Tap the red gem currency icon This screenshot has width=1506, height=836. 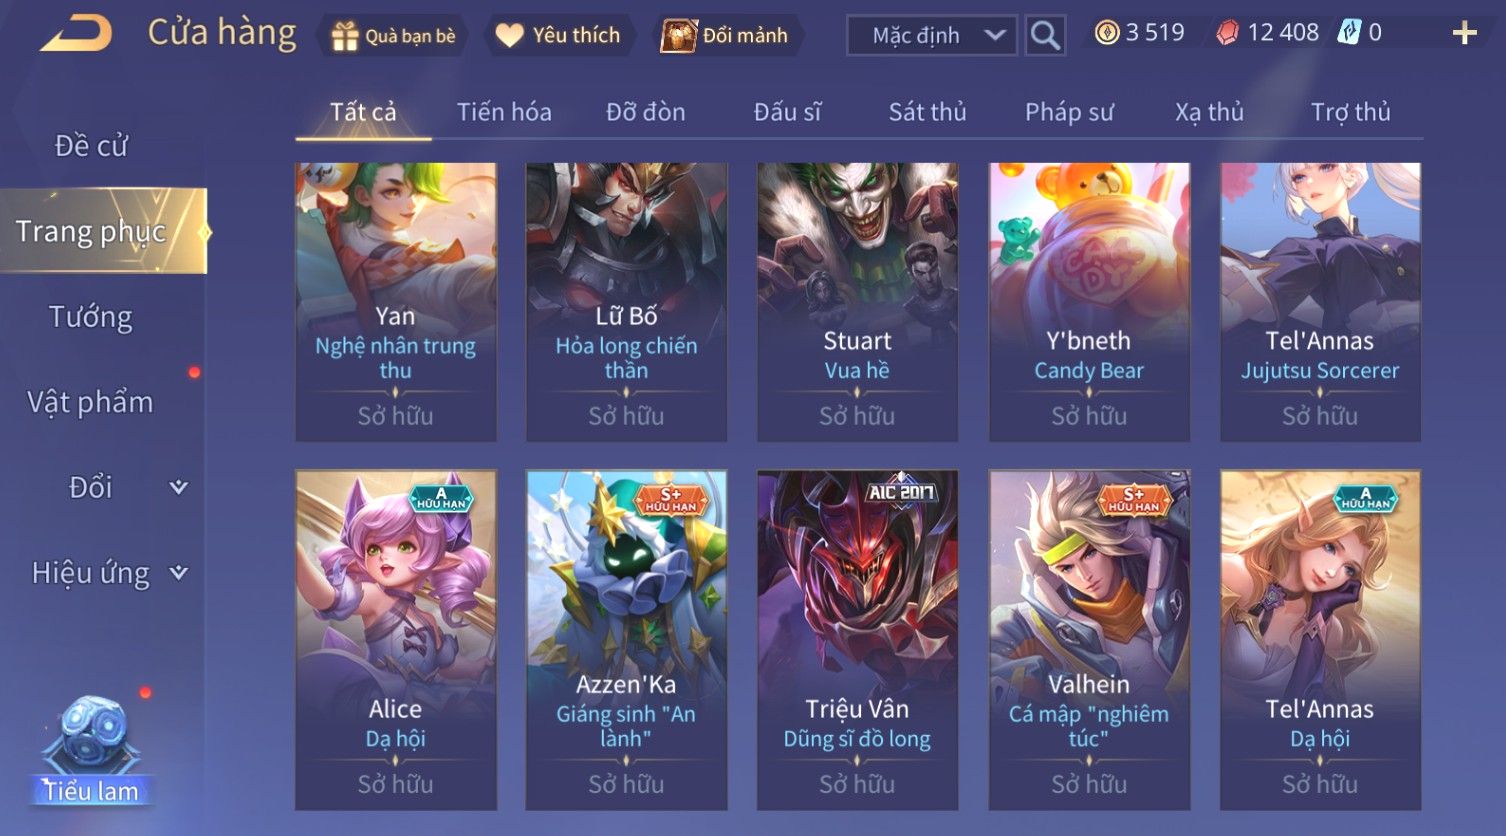coord(1227,33)
